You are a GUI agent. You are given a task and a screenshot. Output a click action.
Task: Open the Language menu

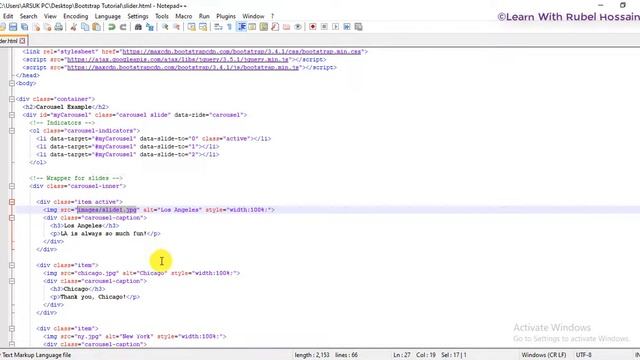coord(108,16)
